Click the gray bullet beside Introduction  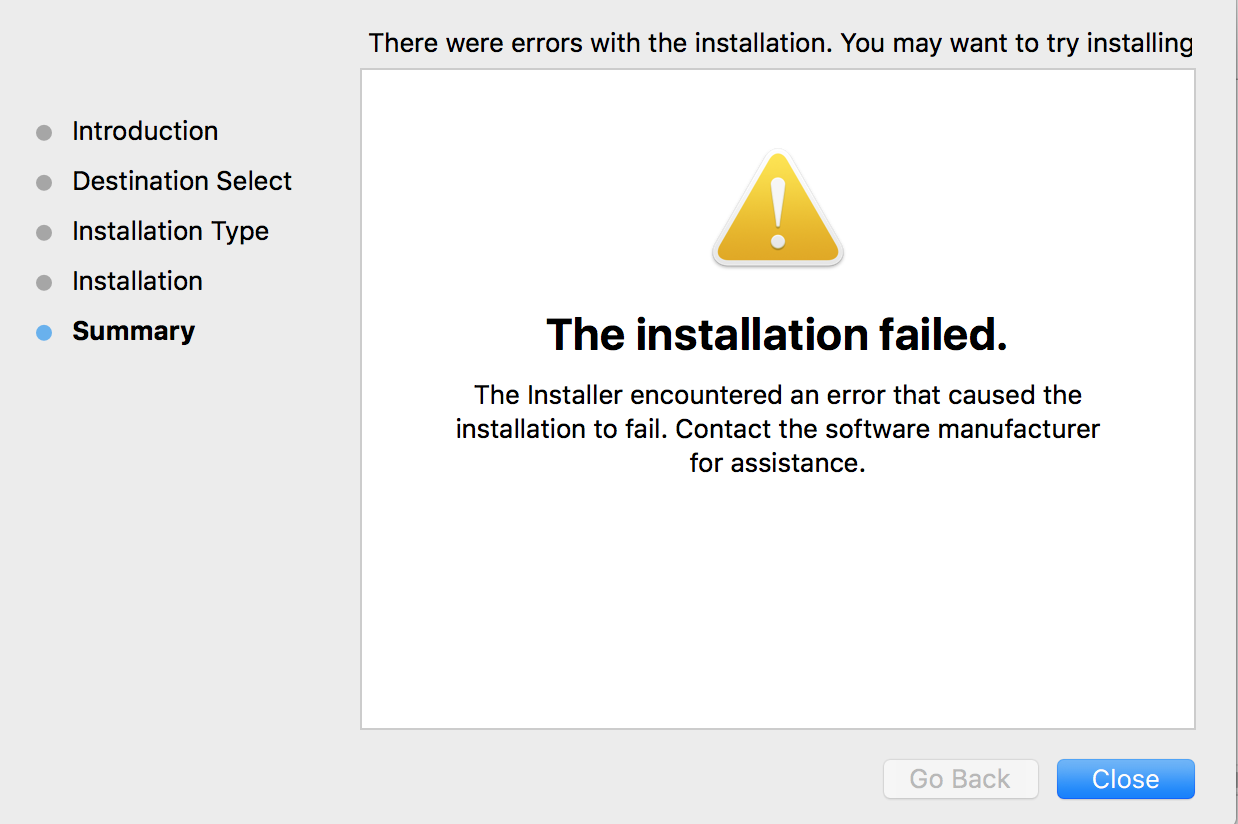coord(44,132)
